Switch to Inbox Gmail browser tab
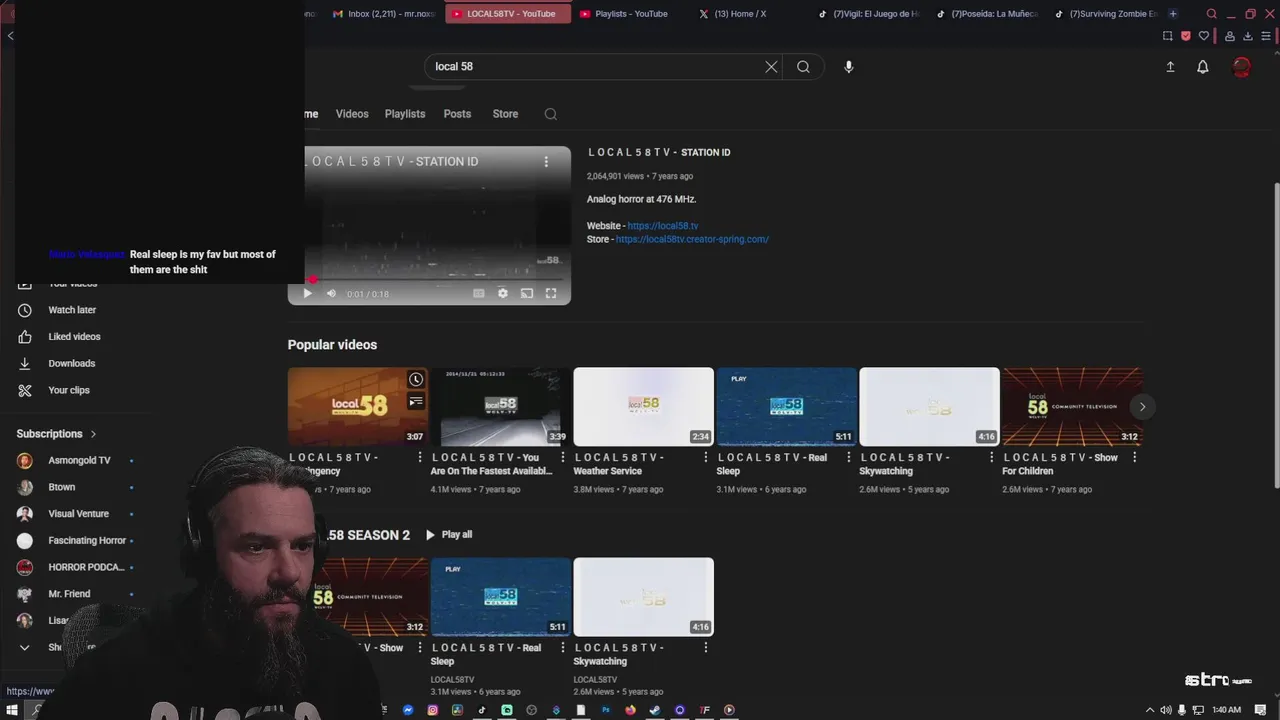 383,14
